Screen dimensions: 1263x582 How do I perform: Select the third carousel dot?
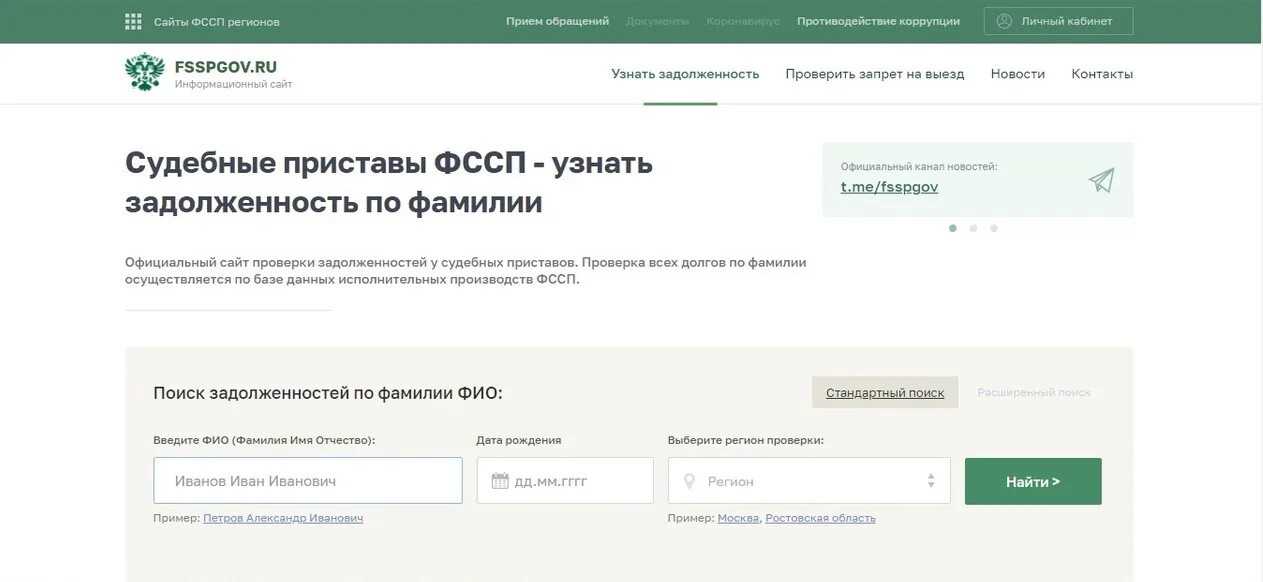pyautogui.click(x=994, y=228)
